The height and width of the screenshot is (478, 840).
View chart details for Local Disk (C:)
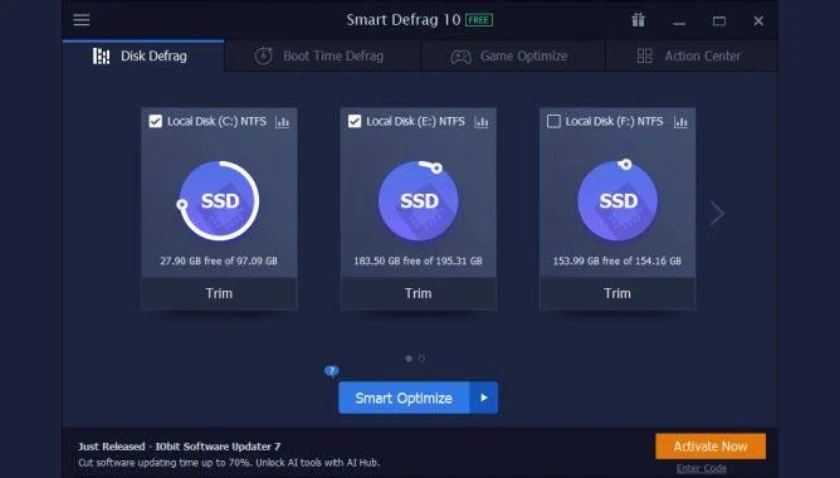[x=282, y=122]
